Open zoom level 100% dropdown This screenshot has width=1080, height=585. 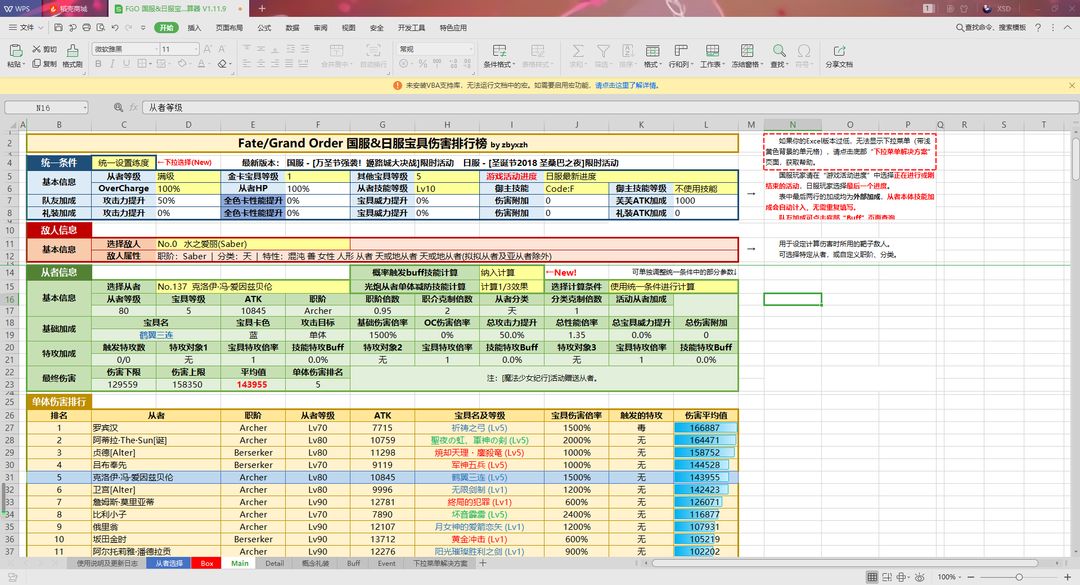point(947,577)
